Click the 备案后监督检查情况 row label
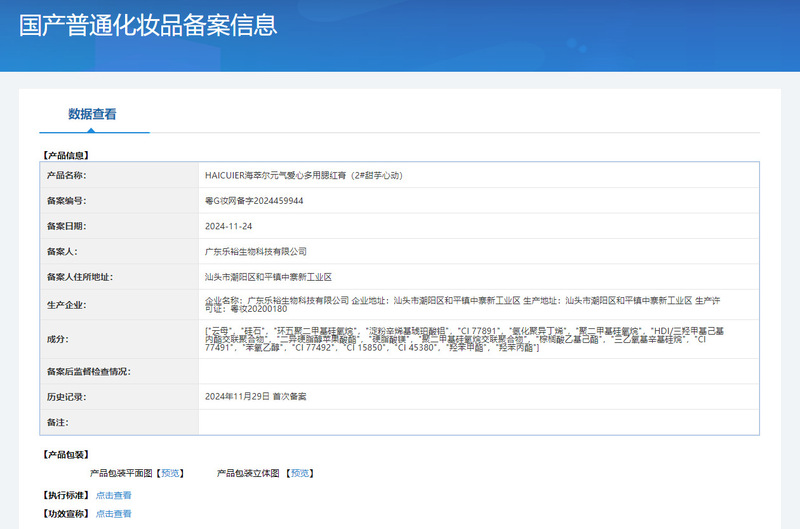800x529 pixels. coord(89,371)
